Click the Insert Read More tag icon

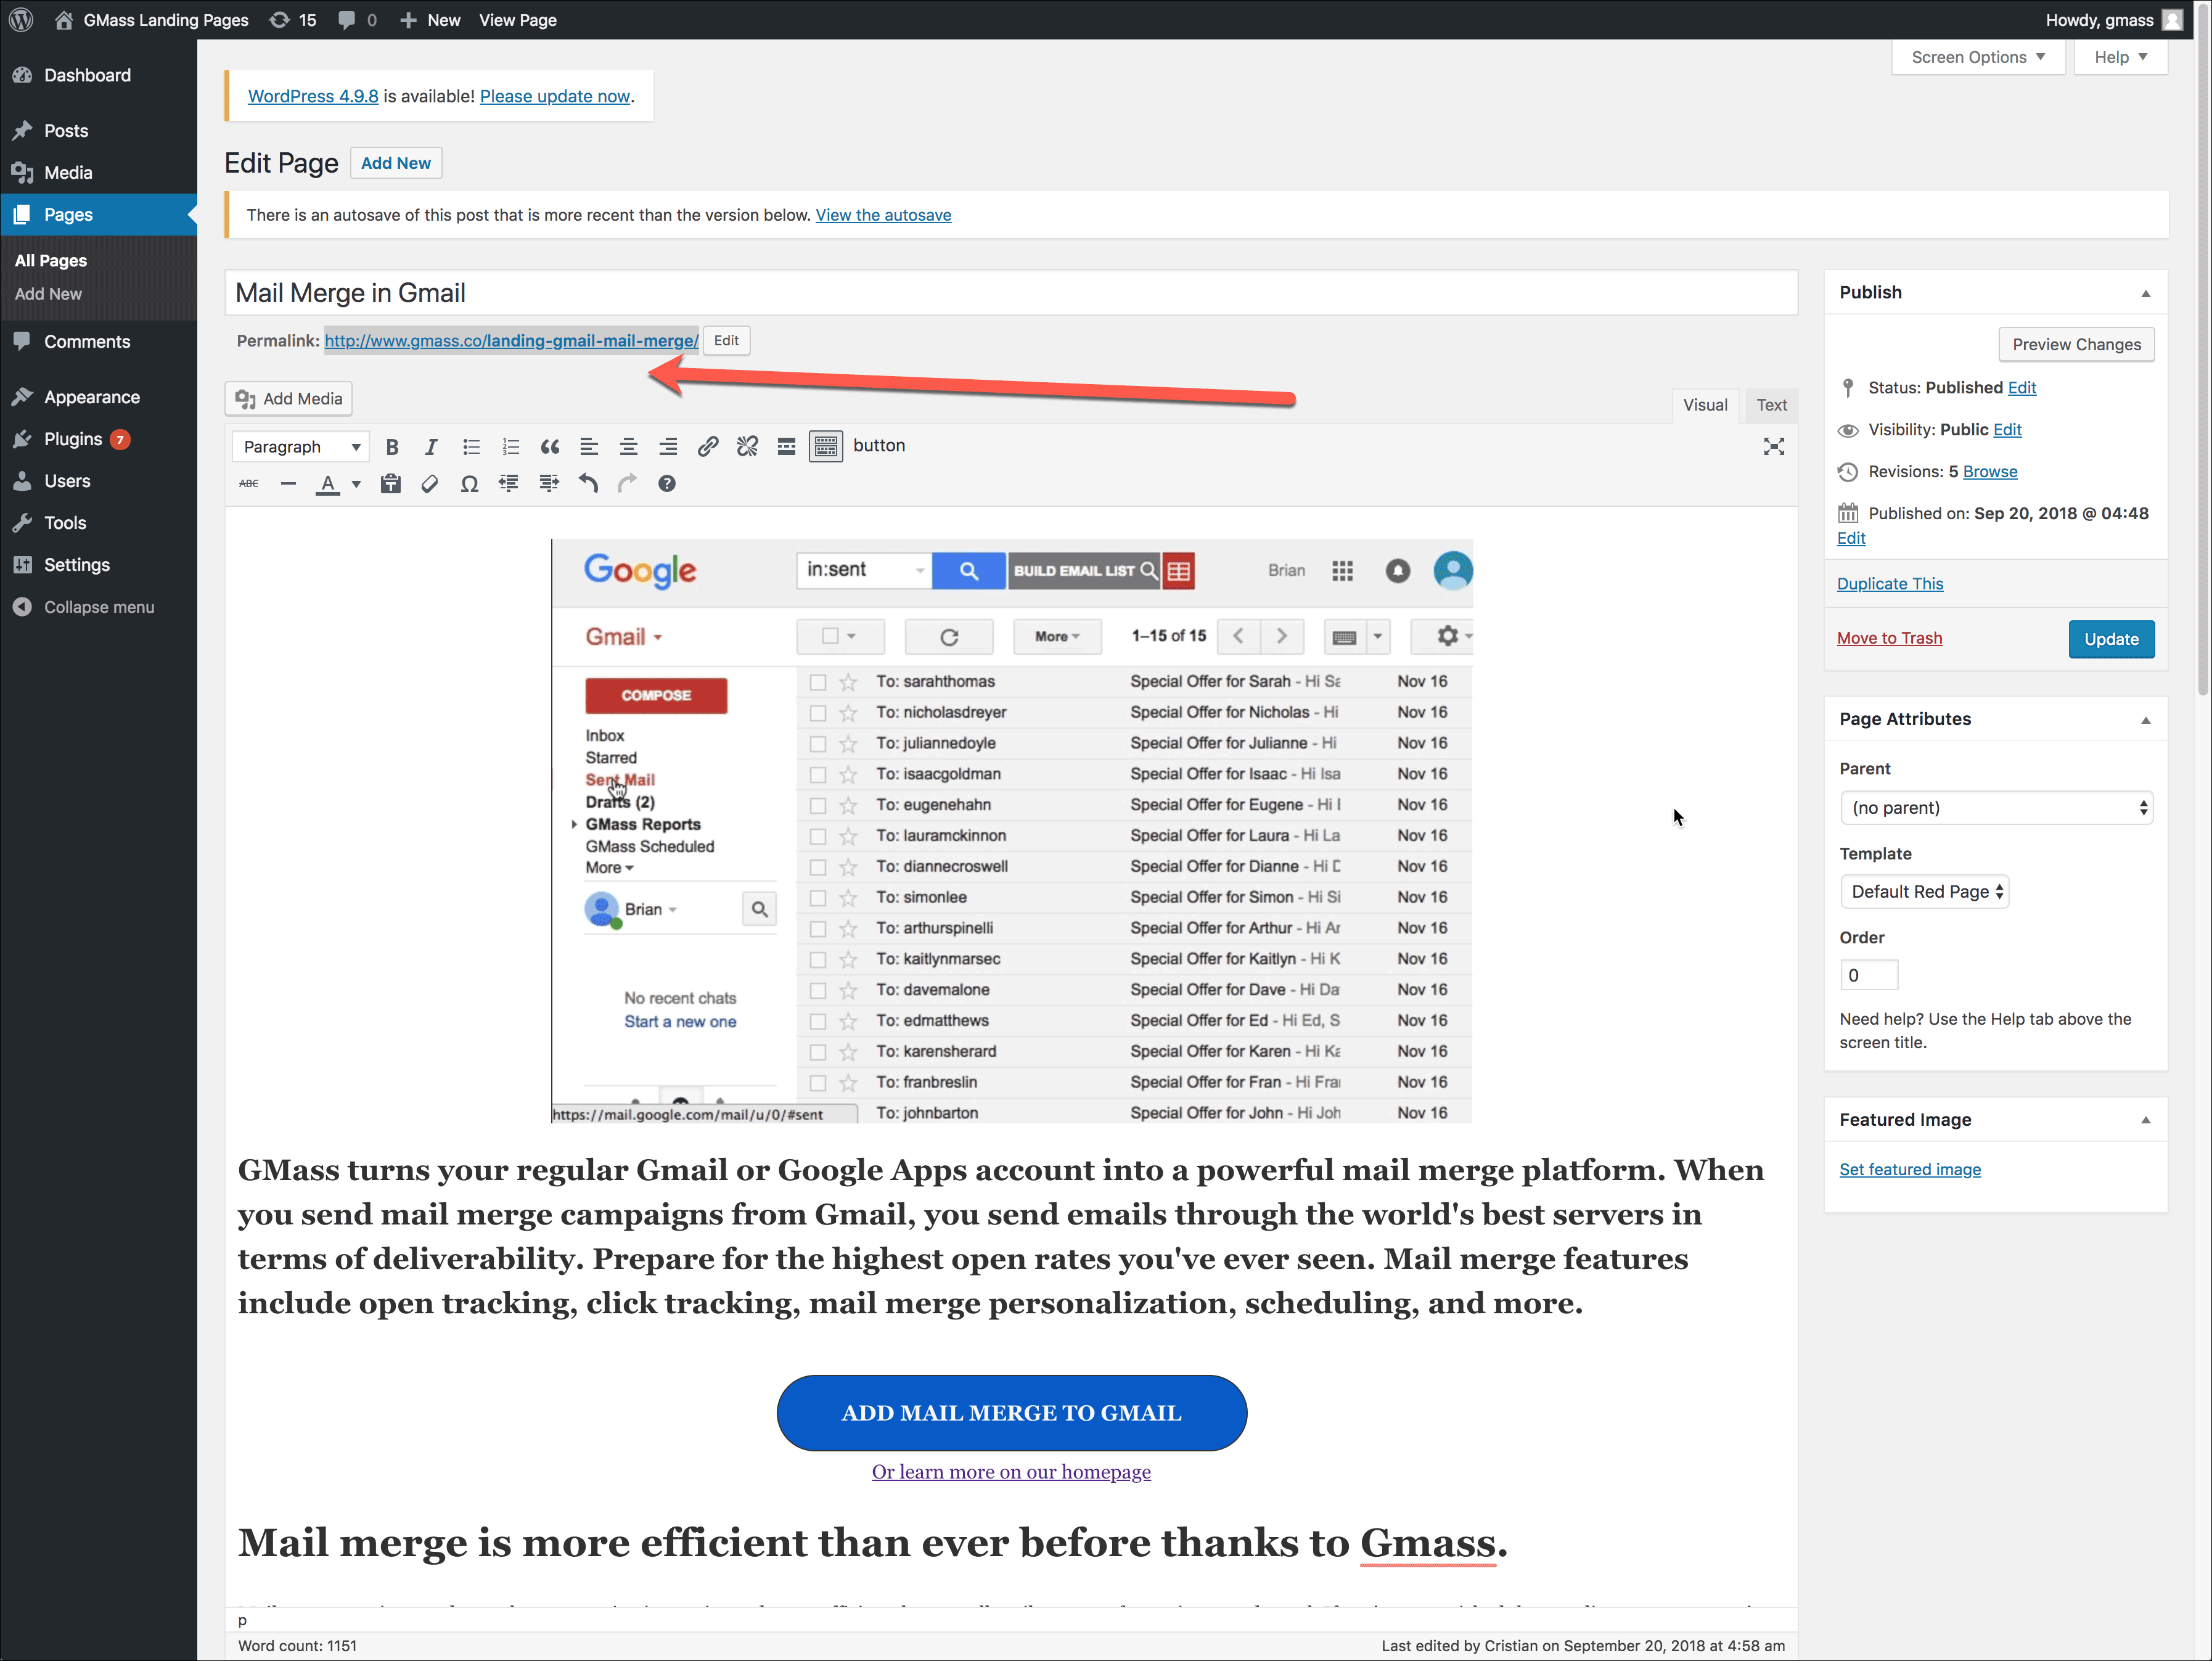(x=786, y=447)
